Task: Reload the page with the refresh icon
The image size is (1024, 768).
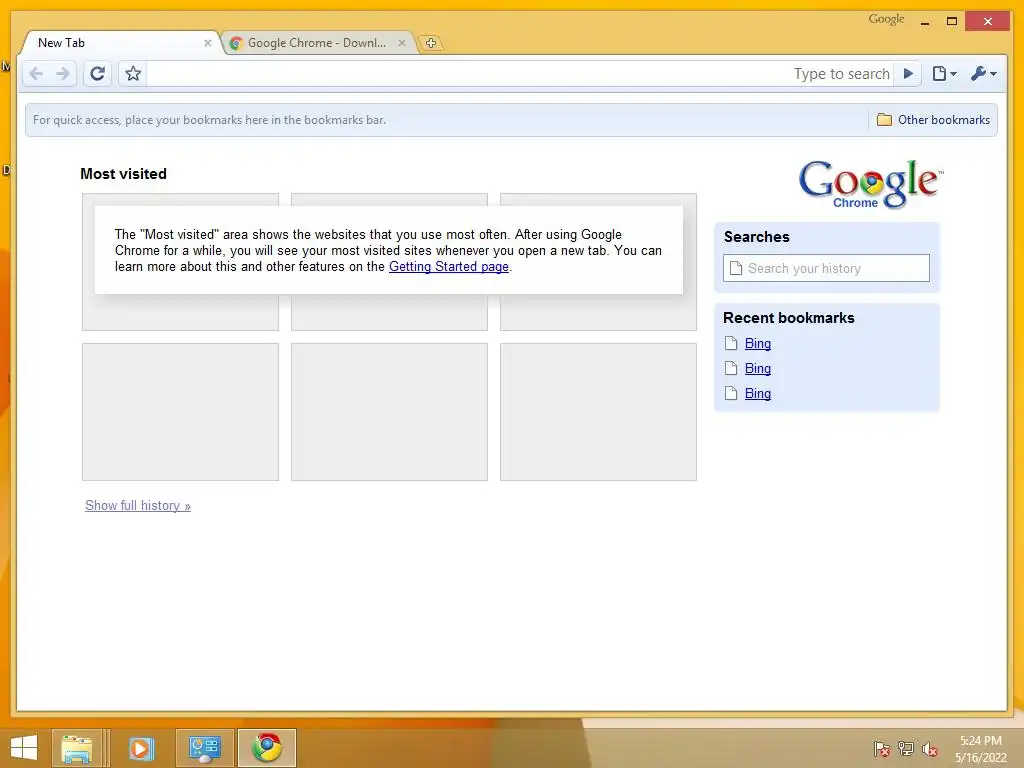Action: click(97, 74)
